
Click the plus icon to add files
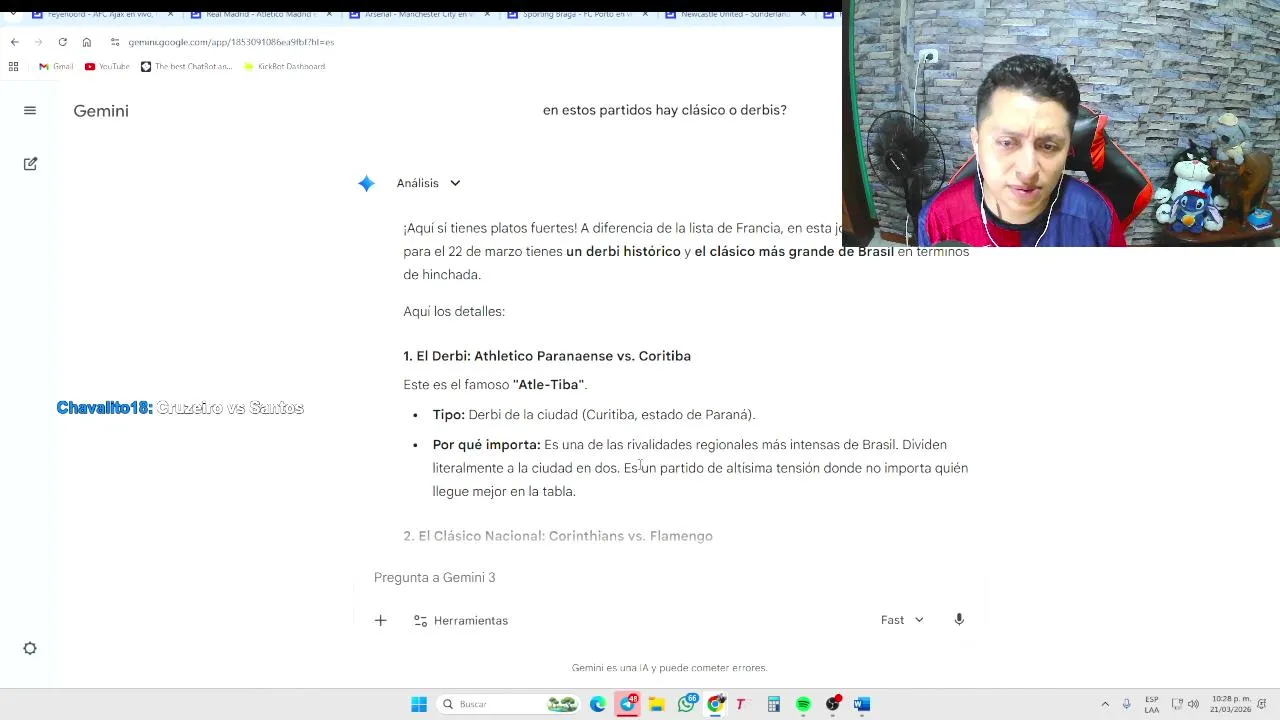[380, 620]
